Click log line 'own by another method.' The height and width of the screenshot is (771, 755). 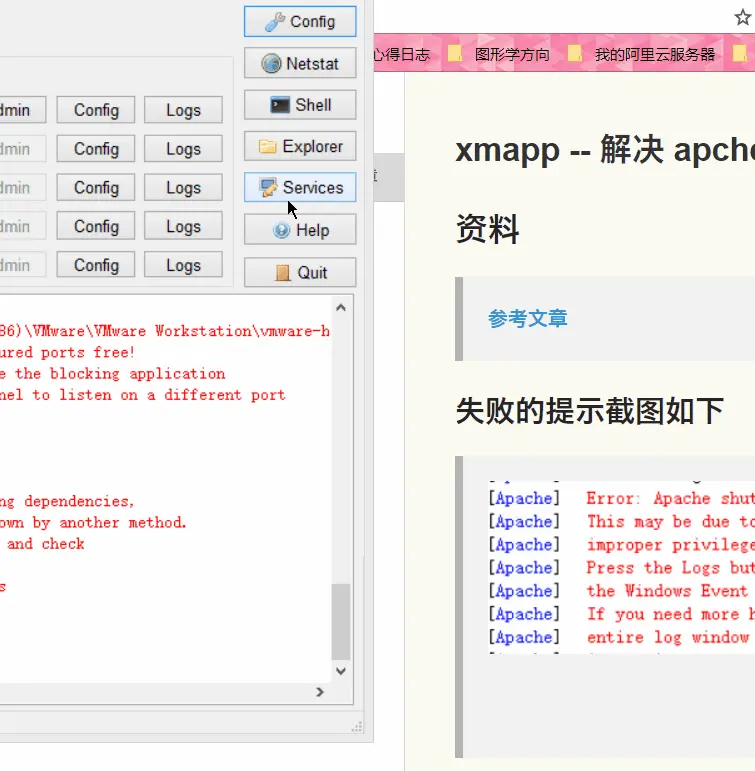[93, 522]
